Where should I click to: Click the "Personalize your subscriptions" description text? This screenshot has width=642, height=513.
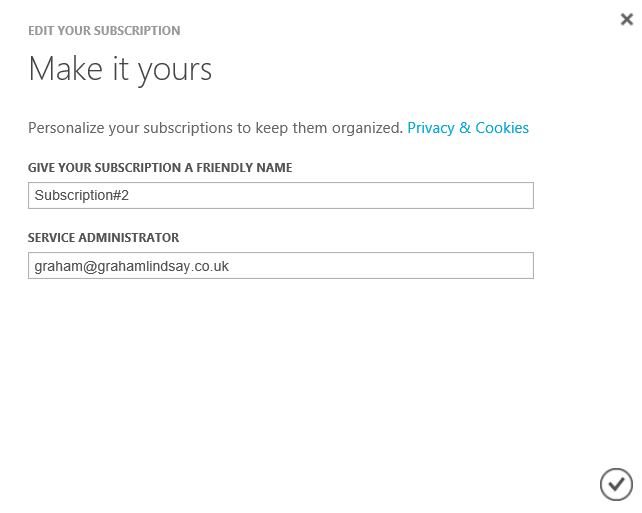coord(215,128)
